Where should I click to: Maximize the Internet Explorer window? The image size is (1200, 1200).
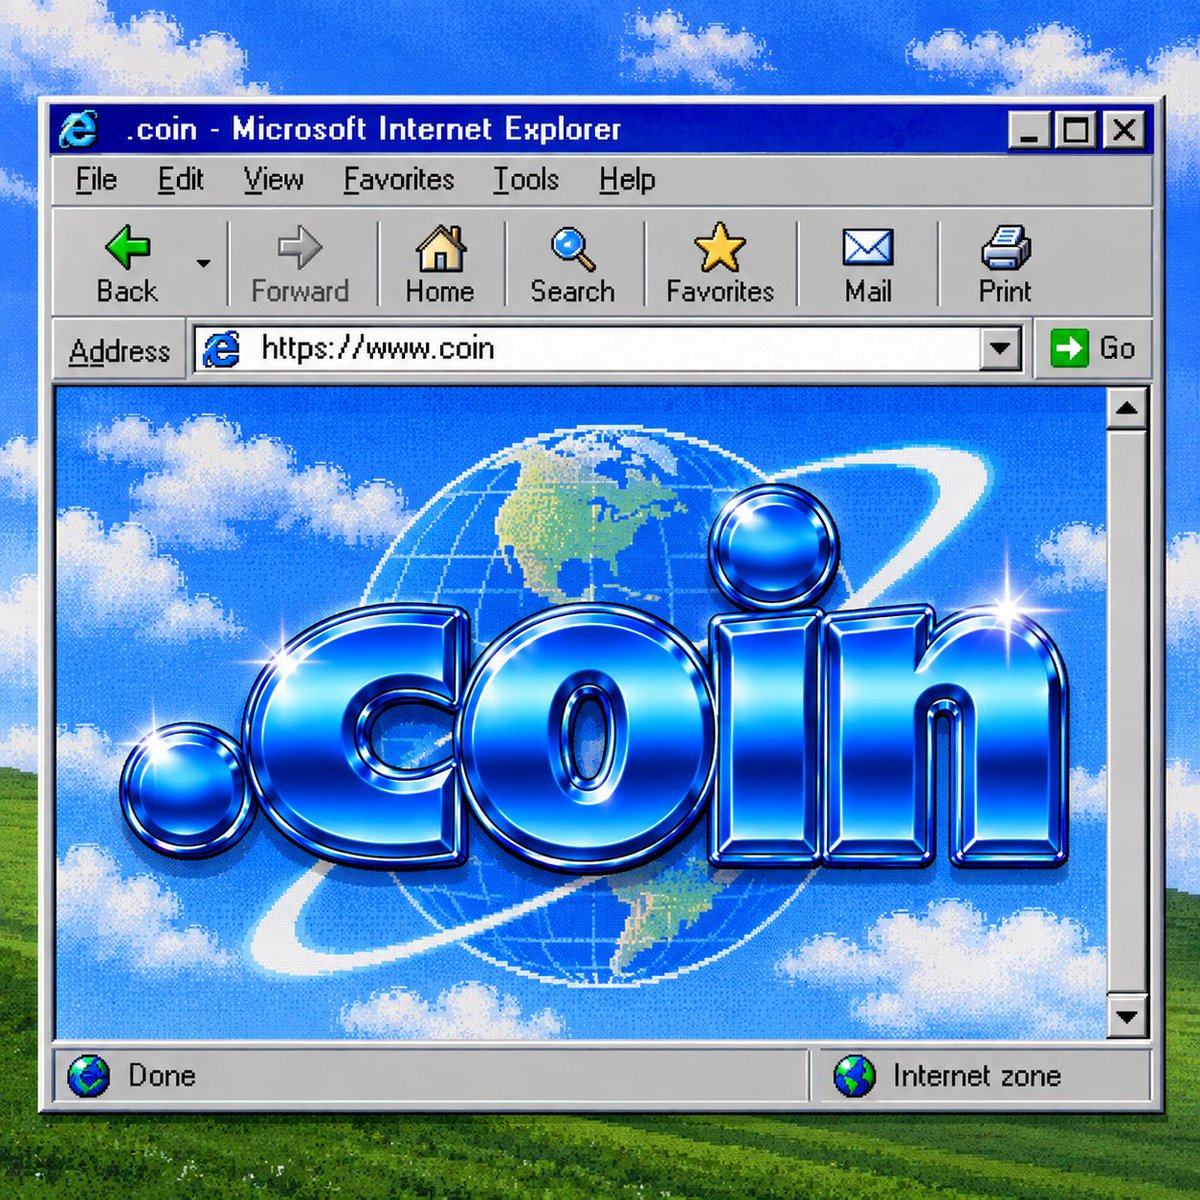coord(1075,130)
